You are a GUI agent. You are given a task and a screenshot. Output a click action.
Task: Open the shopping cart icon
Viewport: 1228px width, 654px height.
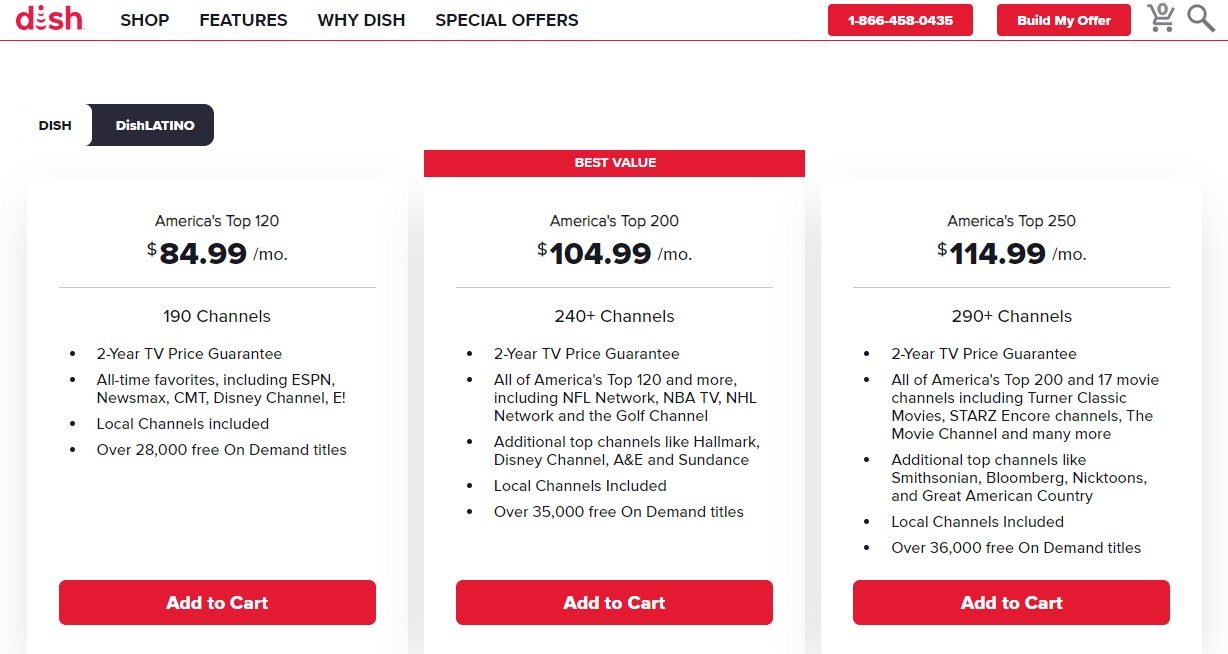click(x=1160, y=18)
